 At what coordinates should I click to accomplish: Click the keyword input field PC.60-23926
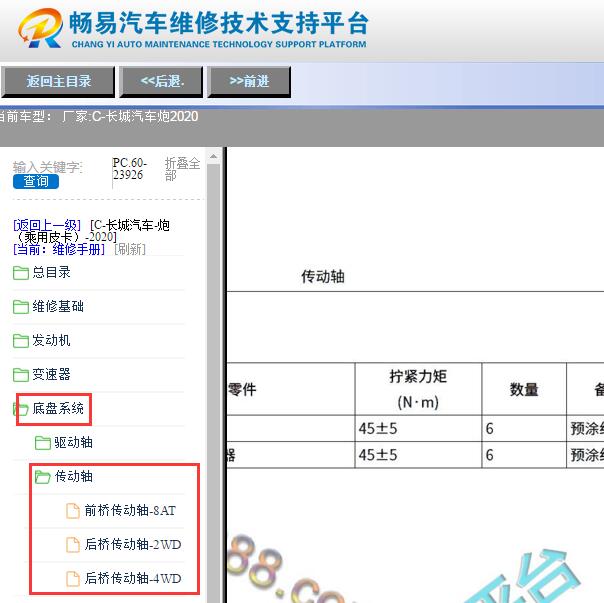[x=131, y=169]
